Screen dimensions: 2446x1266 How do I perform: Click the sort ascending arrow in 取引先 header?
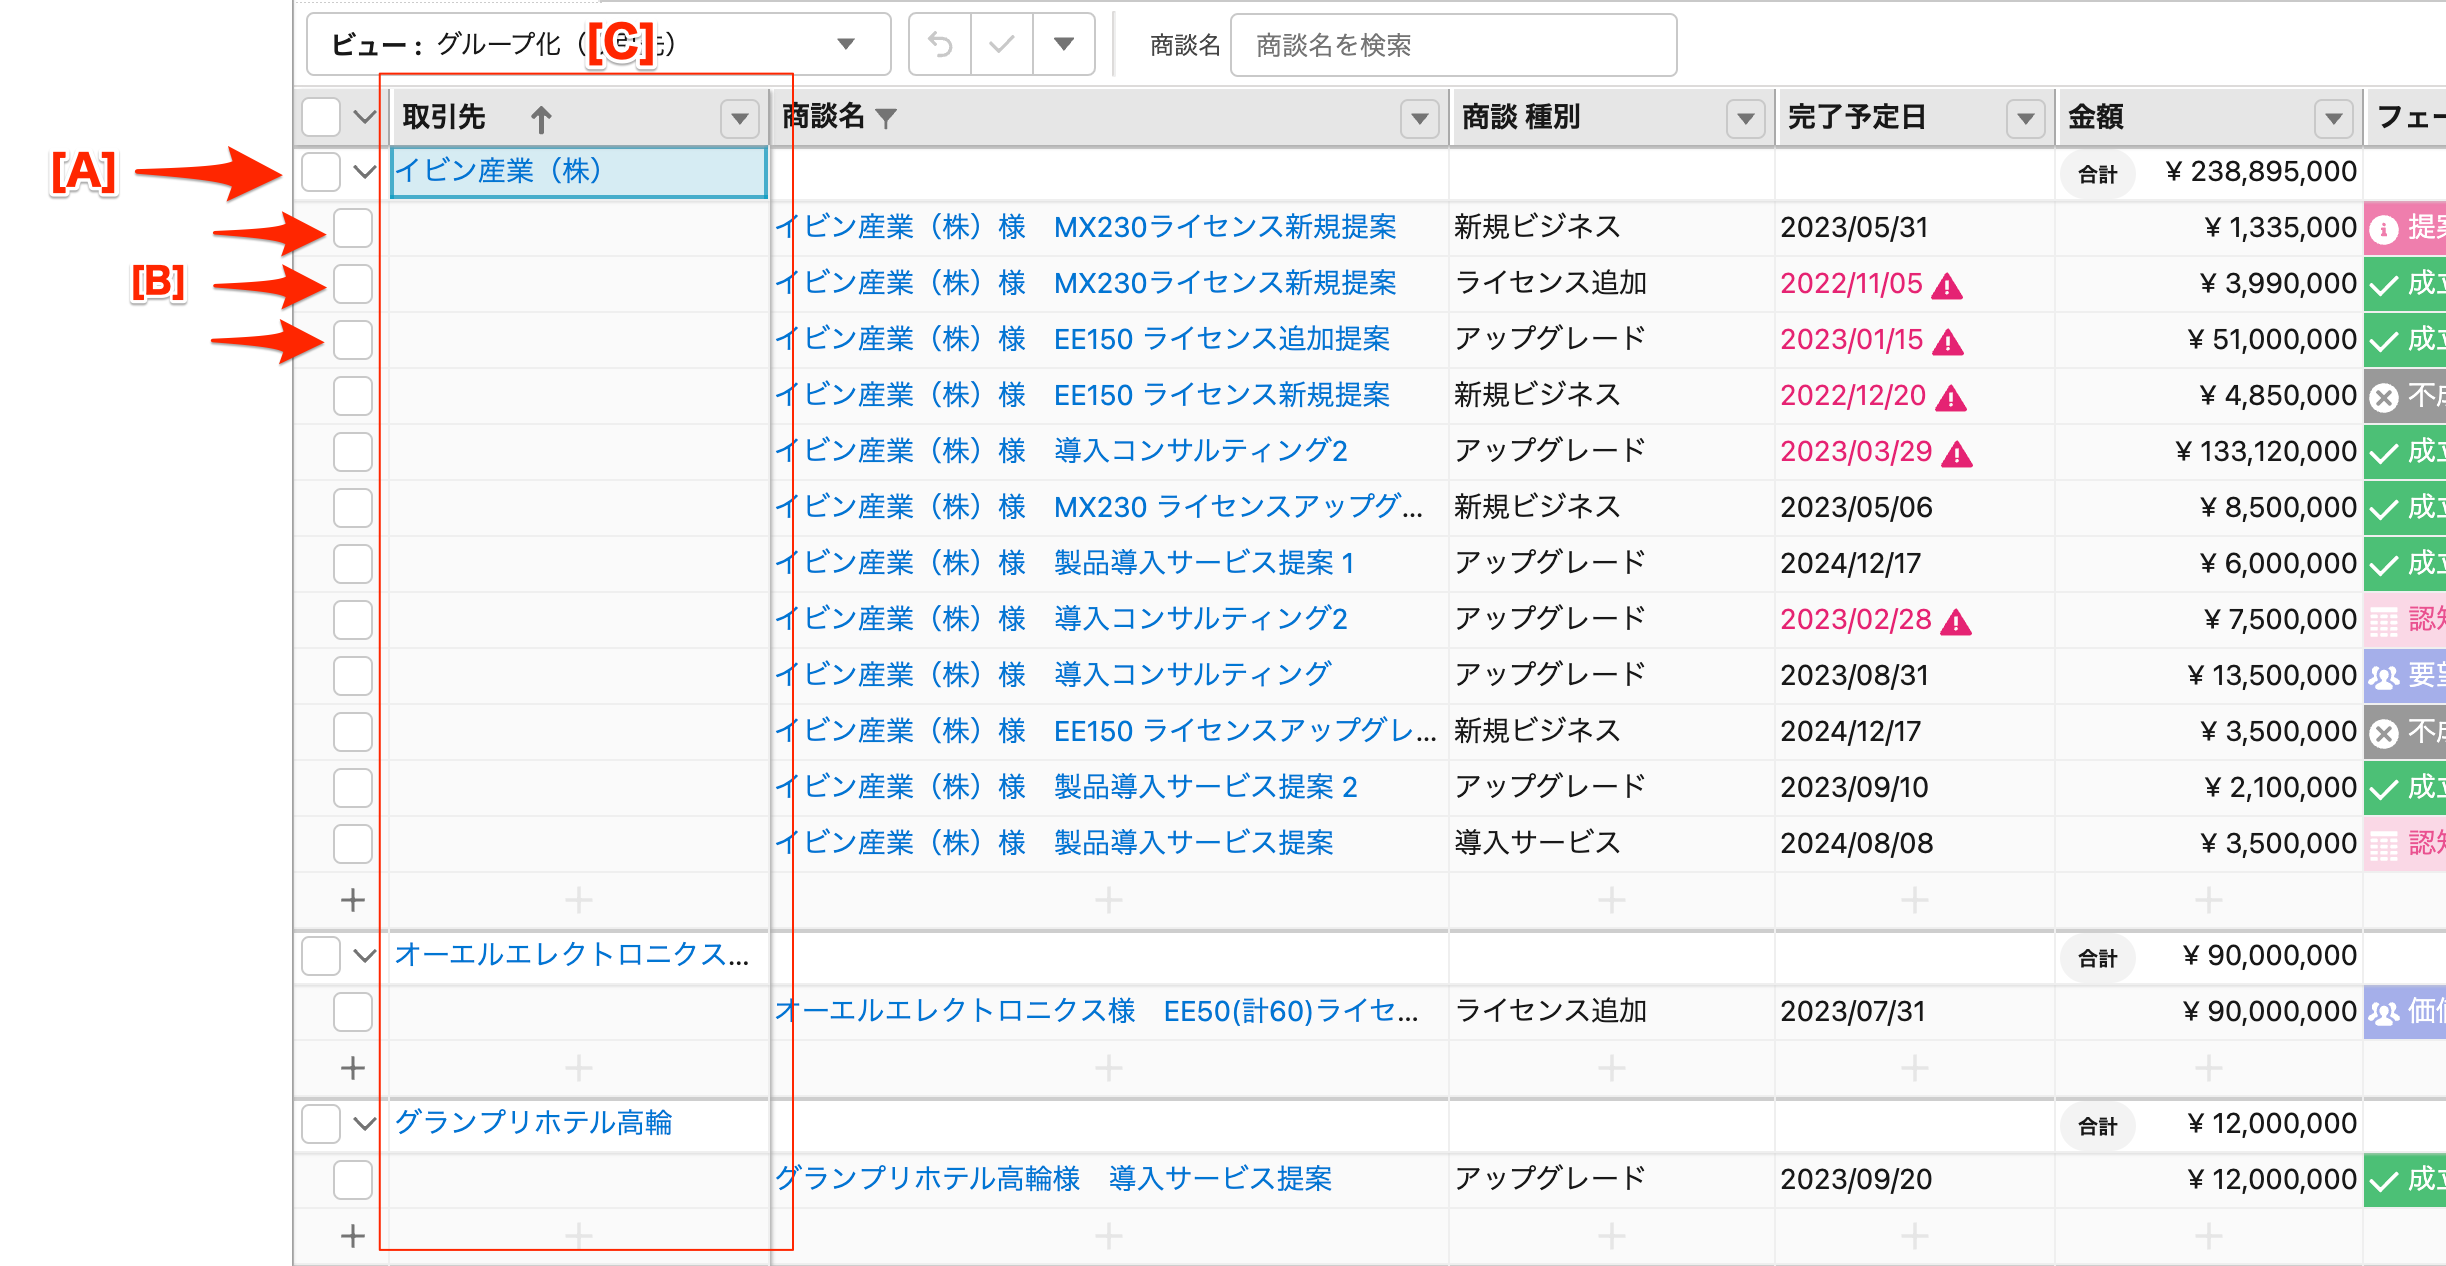click(x=541, y=119)
